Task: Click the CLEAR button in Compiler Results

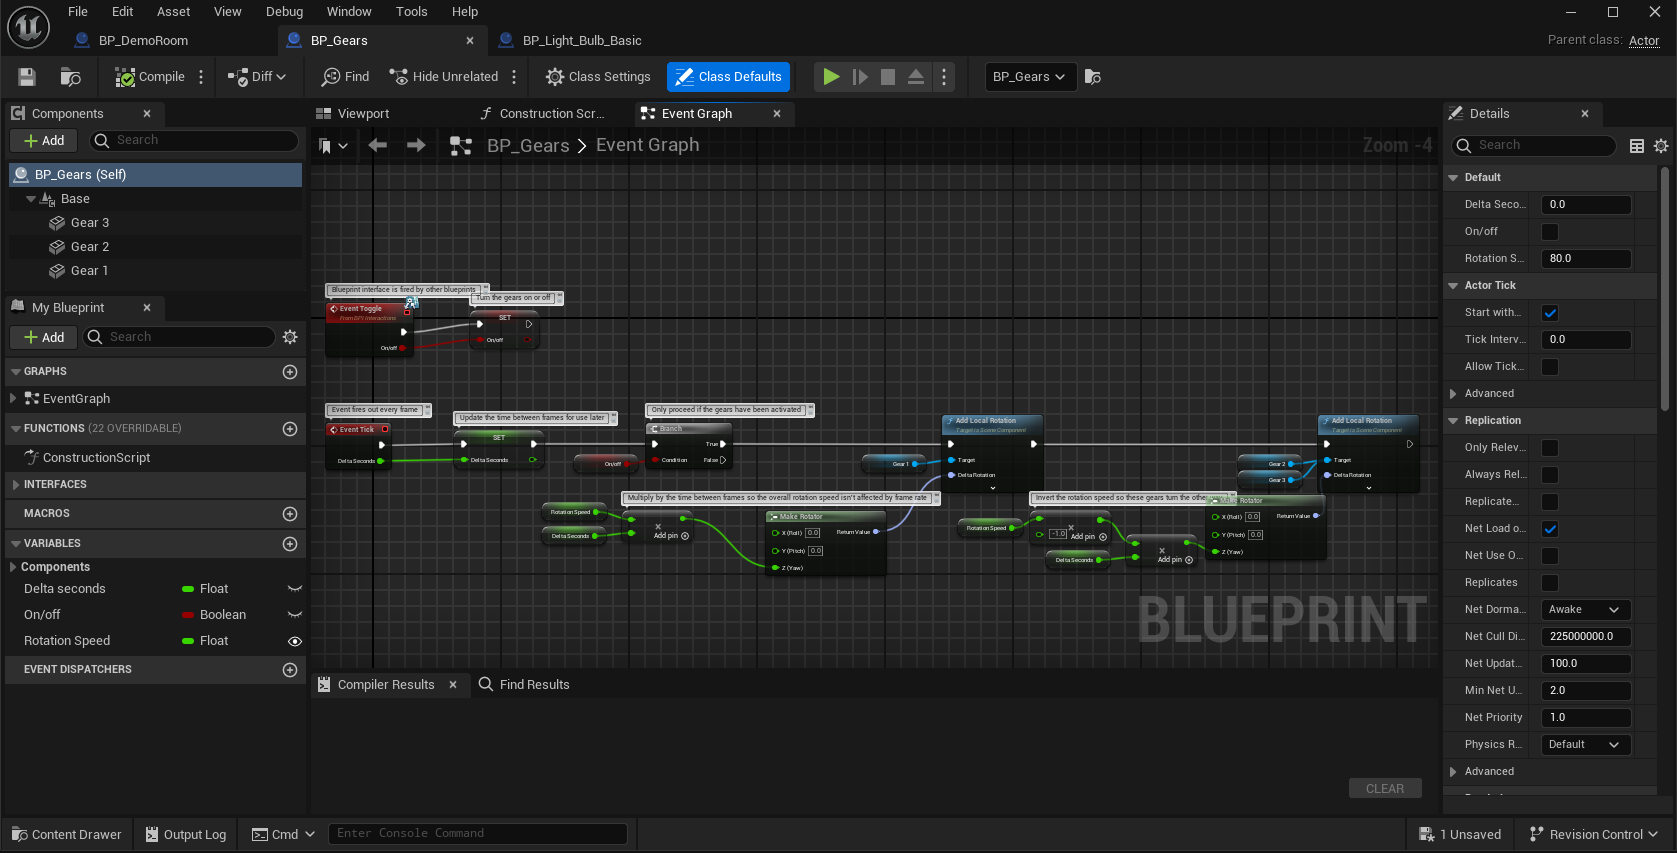Action: click(x=1384, y=789)
